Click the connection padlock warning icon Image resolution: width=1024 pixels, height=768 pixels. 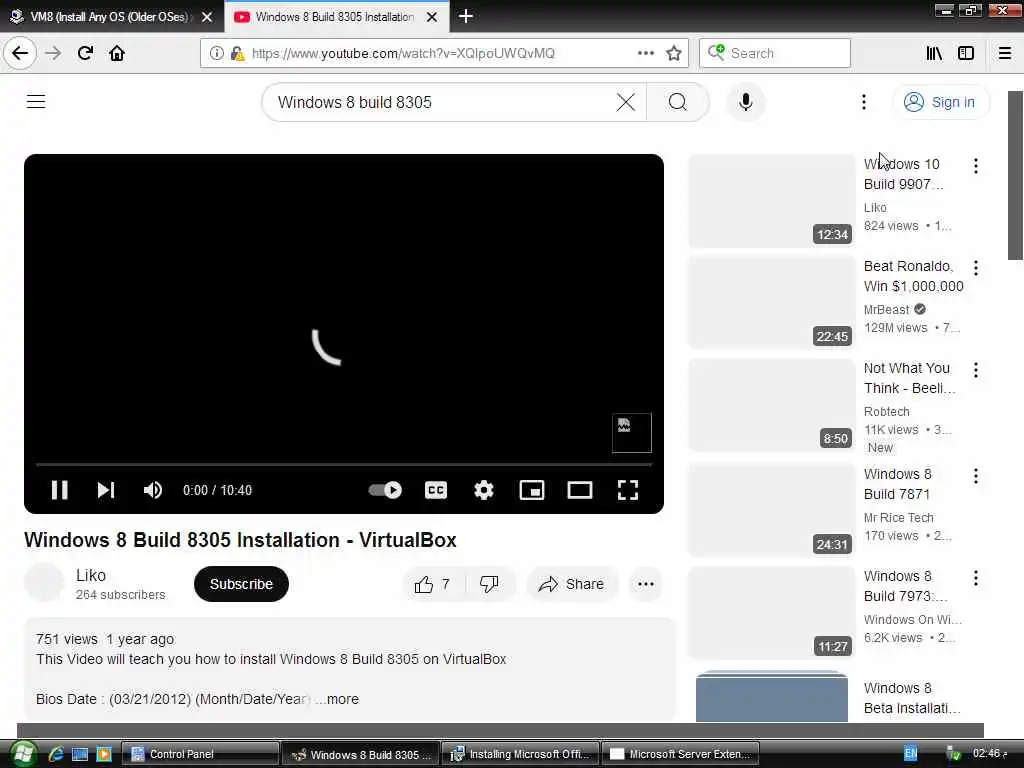tap(237, 53)
